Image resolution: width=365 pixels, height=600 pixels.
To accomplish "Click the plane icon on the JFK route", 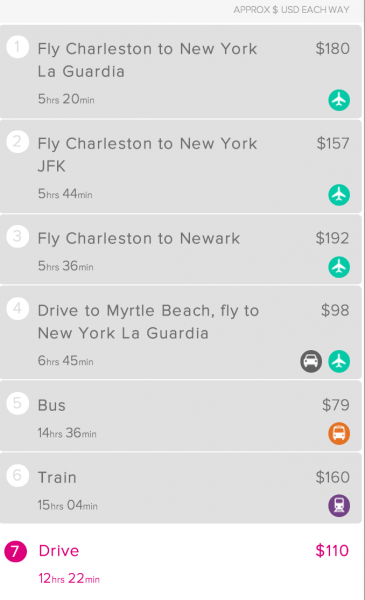I will 339,195.
